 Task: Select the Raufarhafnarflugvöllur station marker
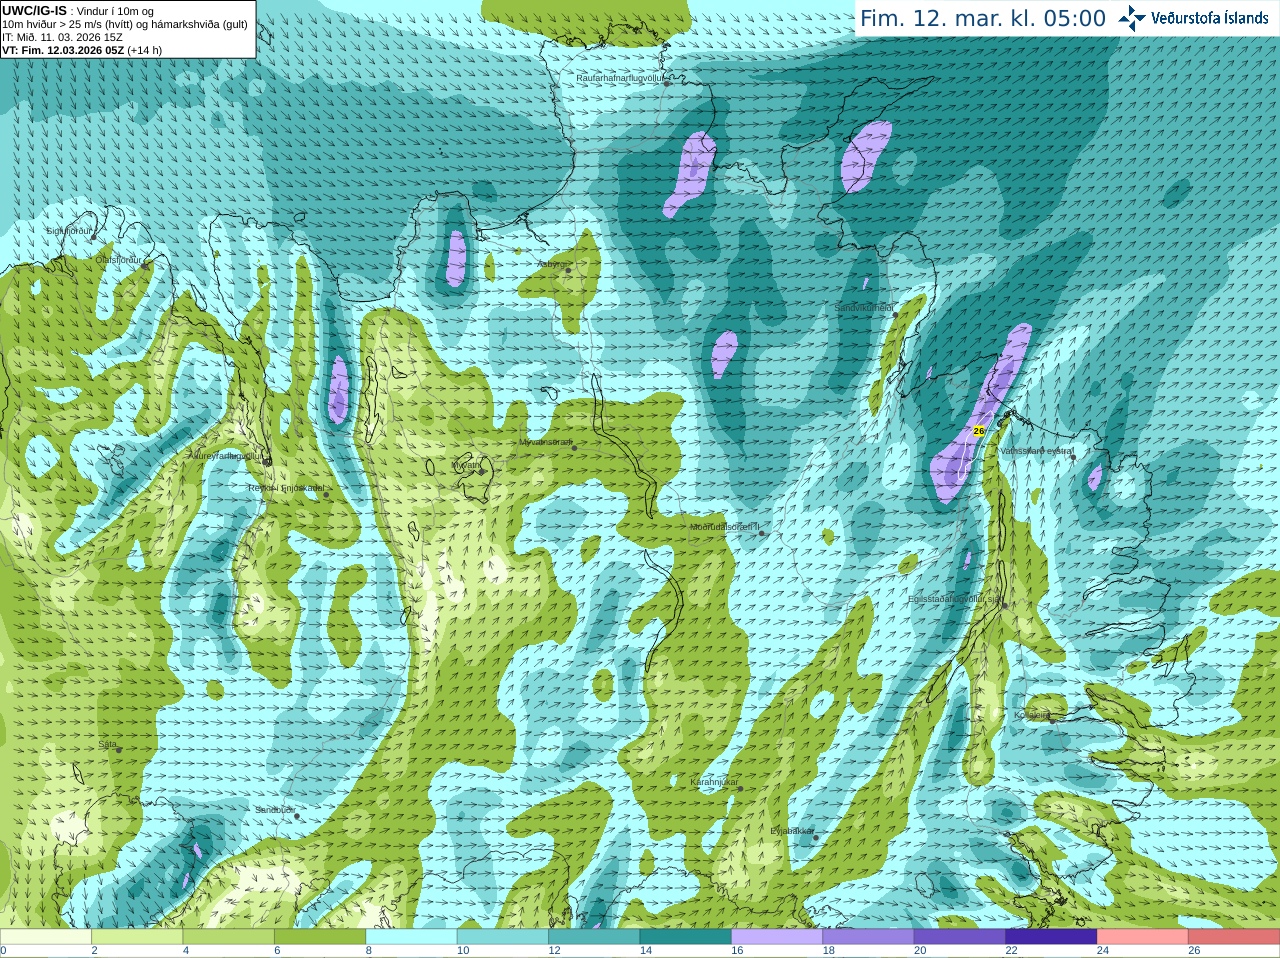click(667, 84)
